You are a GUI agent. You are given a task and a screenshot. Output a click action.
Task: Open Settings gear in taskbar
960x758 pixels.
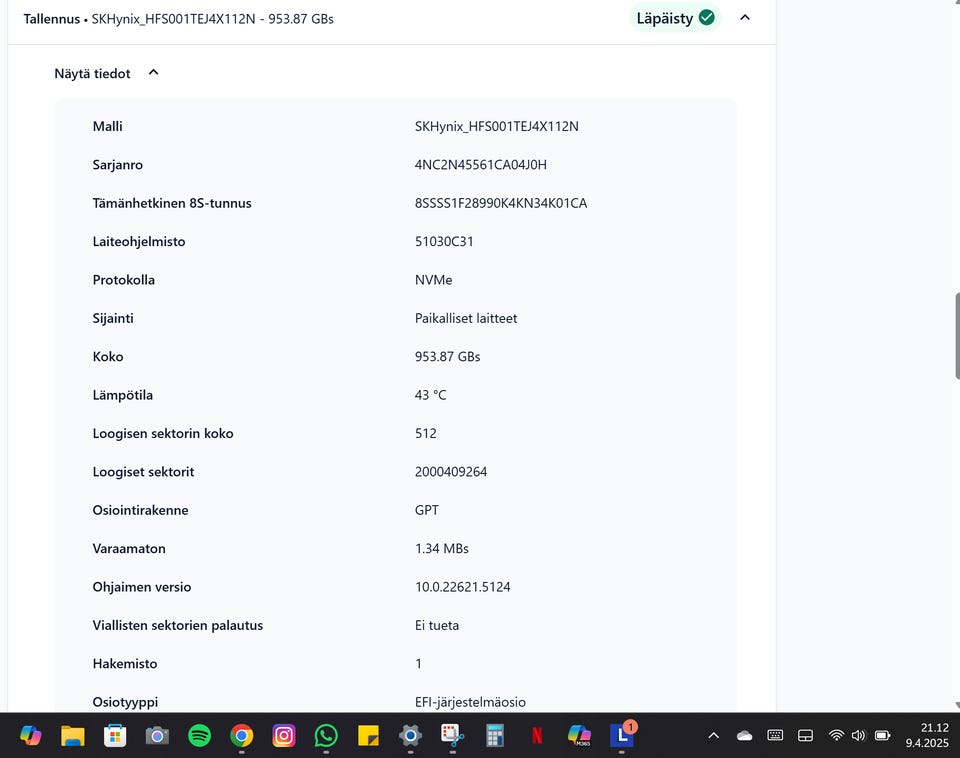(x=410, y=735)
